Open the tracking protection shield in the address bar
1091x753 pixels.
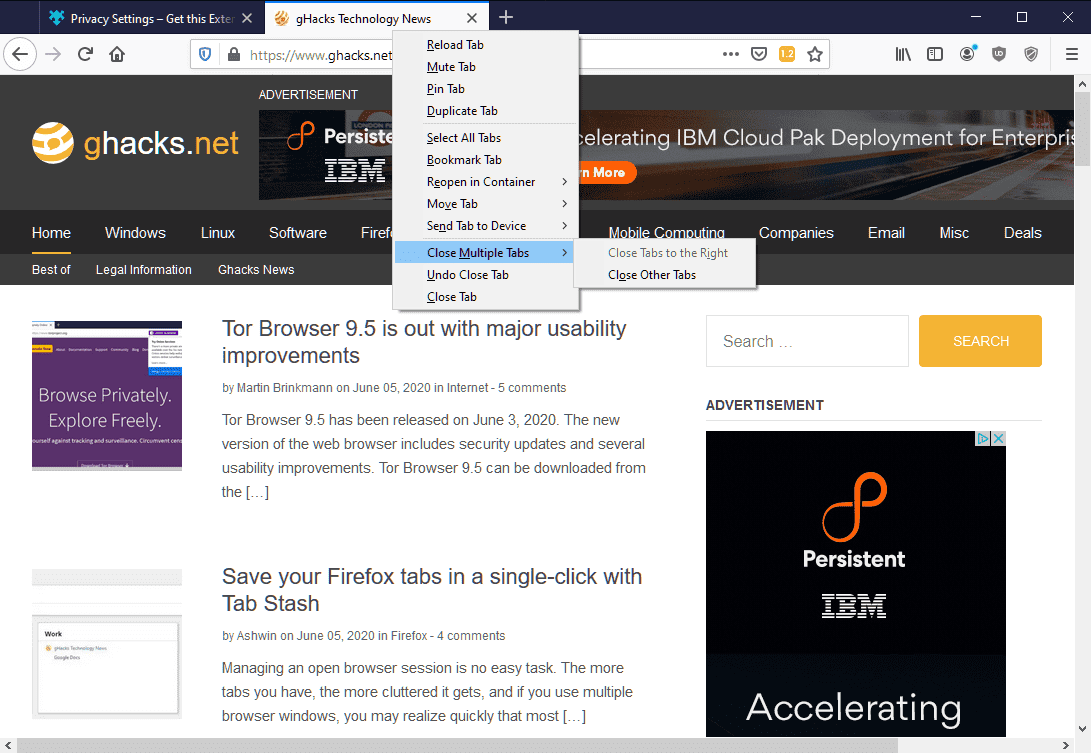coord(205,54)
